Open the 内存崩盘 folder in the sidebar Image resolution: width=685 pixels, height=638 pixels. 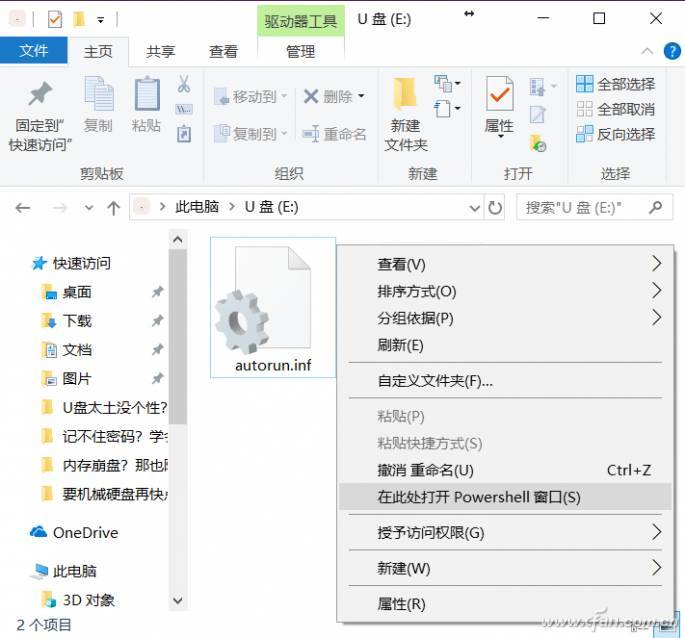(104, 465)
